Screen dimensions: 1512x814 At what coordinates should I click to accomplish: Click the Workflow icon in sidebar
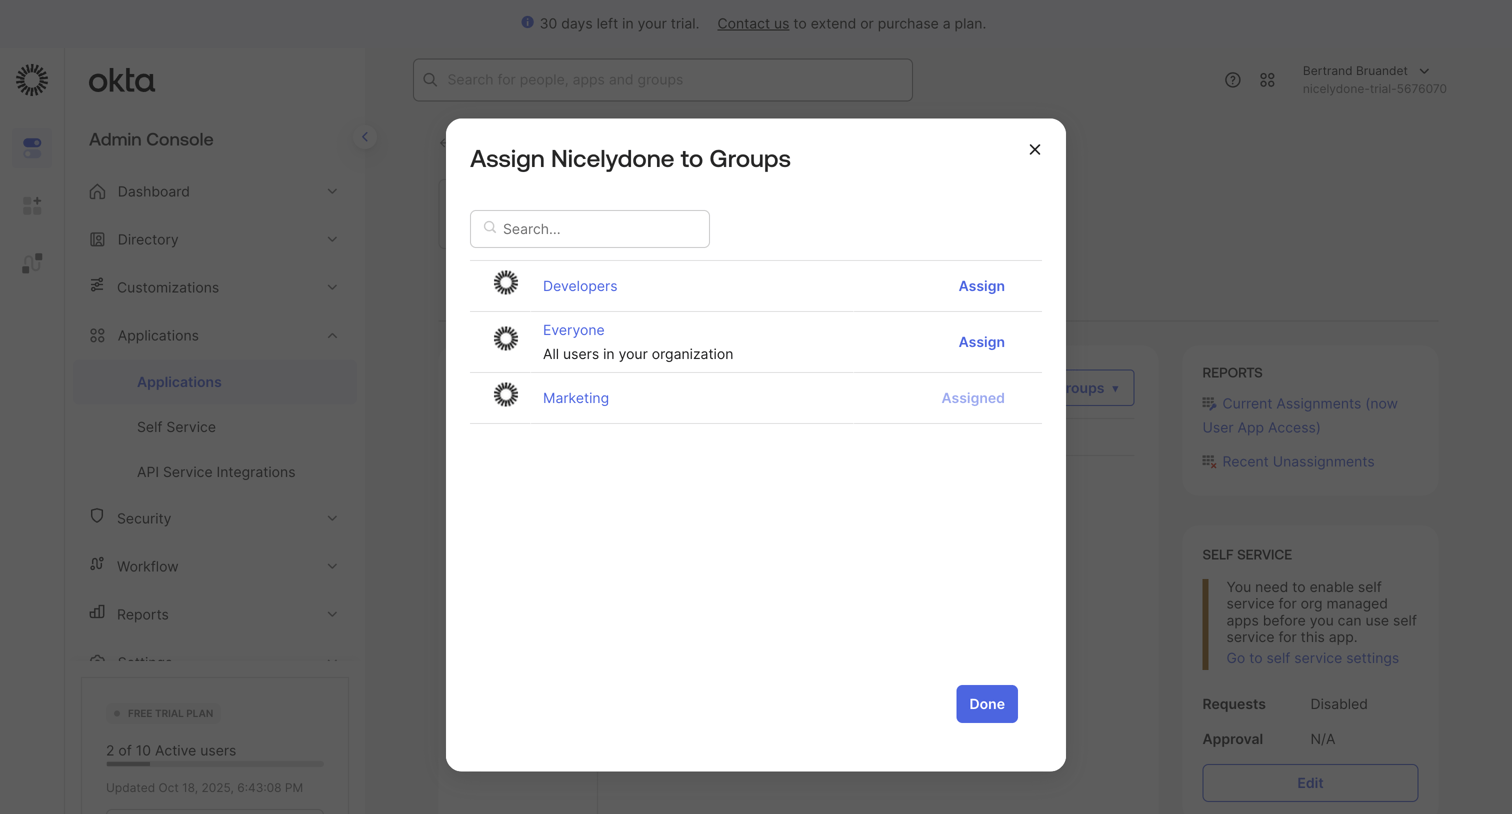(x=97, y=565)
